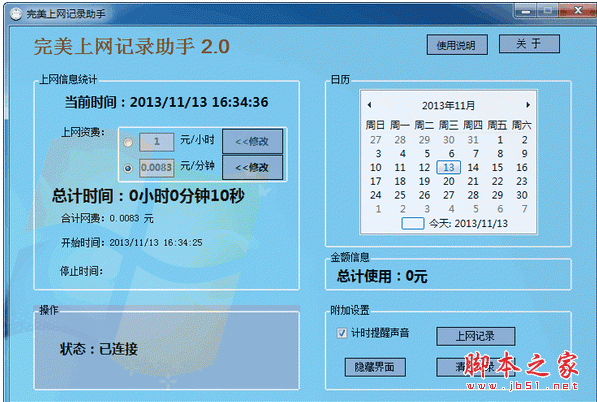Select November 10 in the calendar
Viewport: 597px width, 402px height.
click(x=375, y=168)
